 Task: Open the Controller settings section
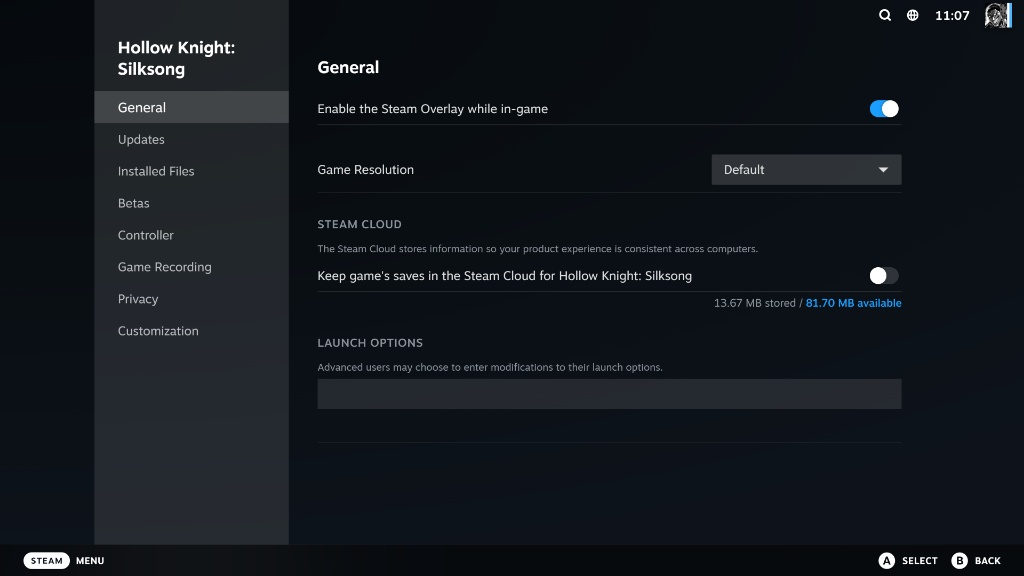point(145,235)
